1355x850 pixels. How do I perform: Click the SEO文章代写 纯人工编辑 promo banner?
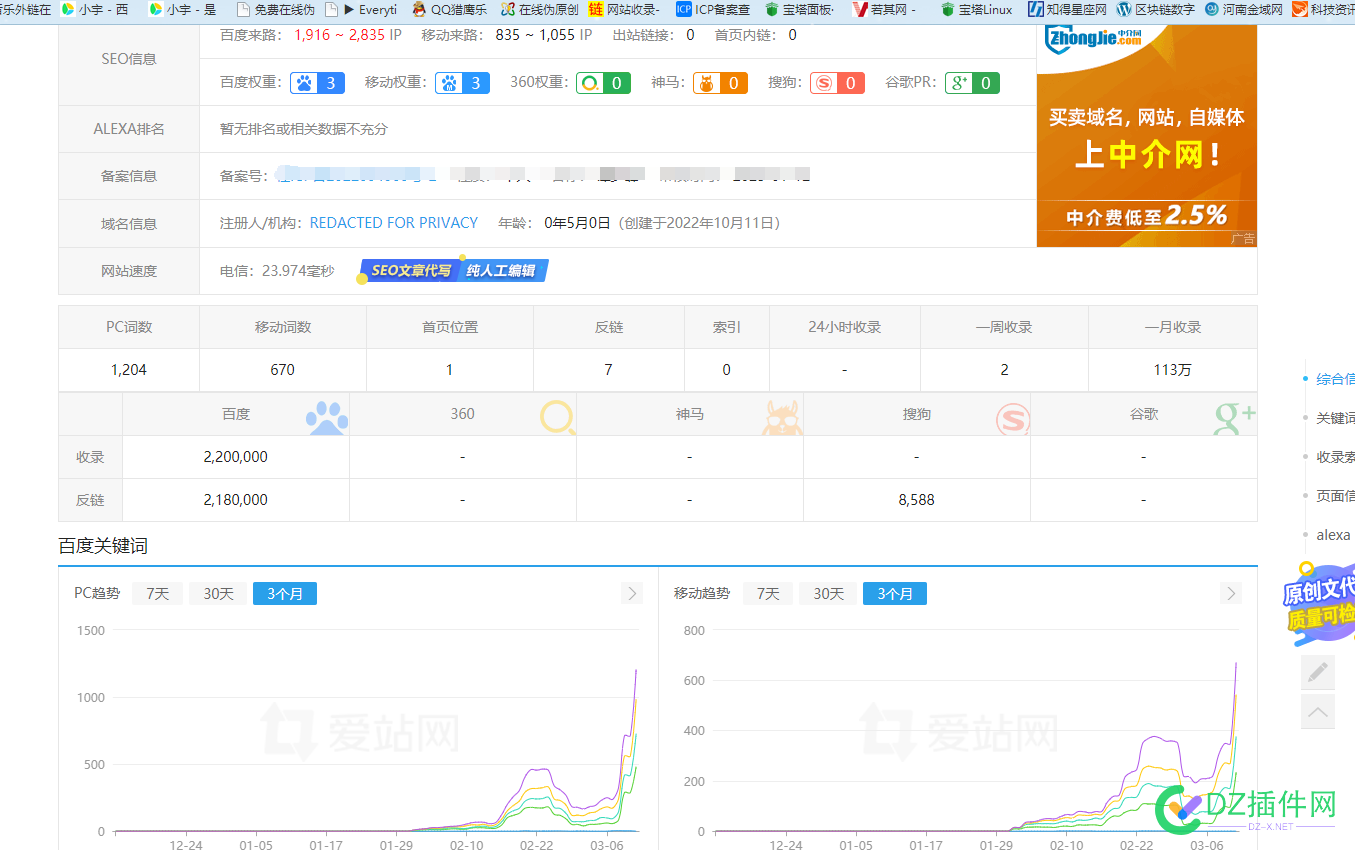pos(453,271)
